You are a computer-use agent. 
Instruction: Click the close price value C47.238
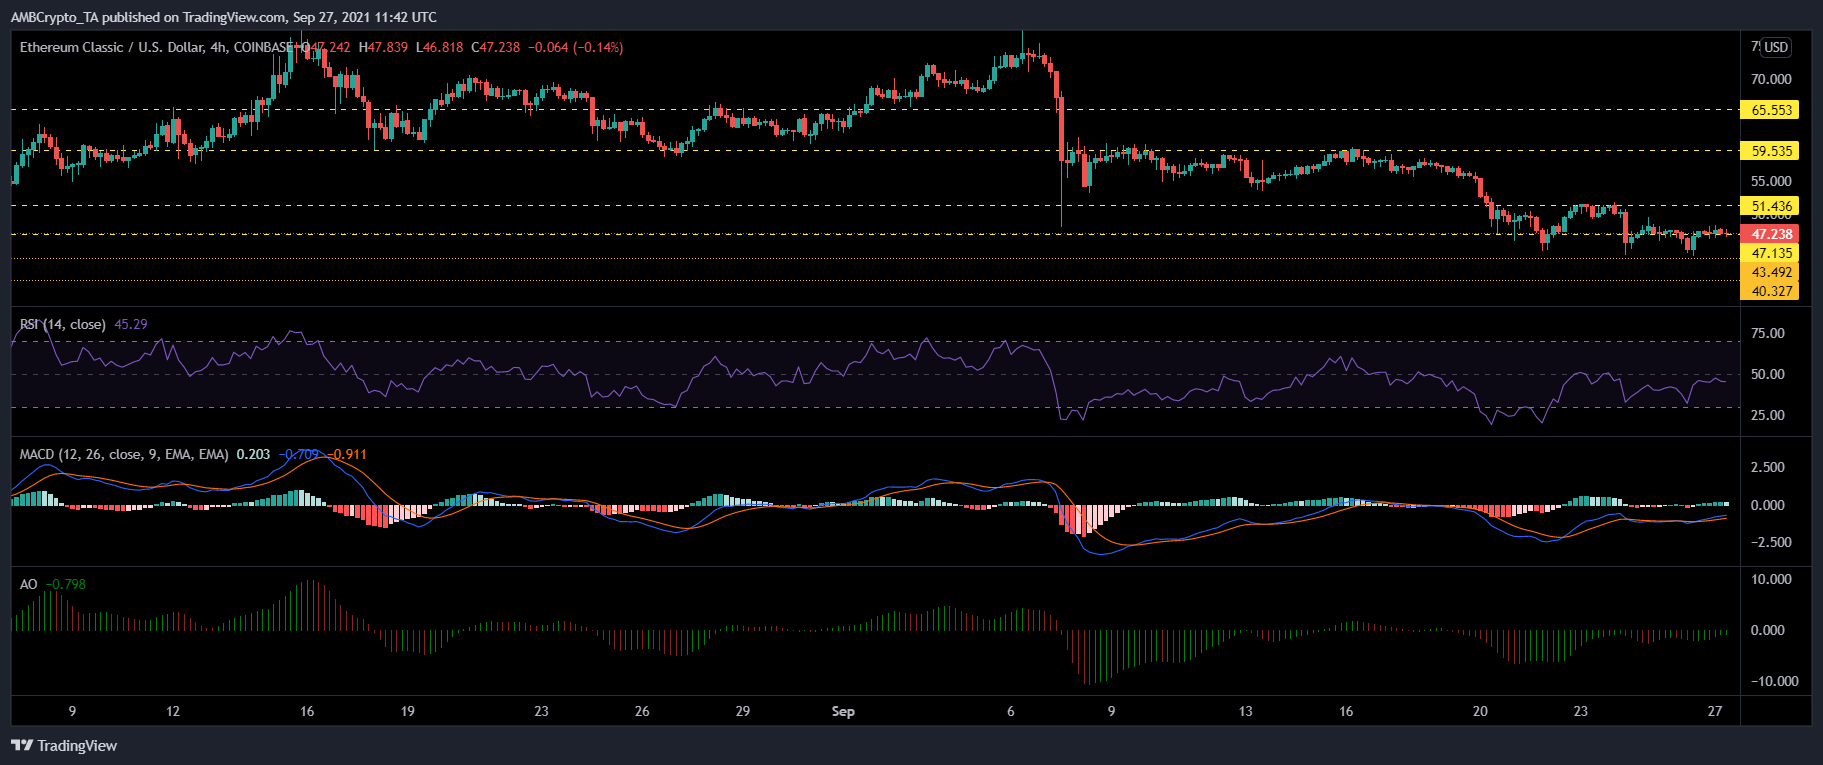click(x=496, y=47)
